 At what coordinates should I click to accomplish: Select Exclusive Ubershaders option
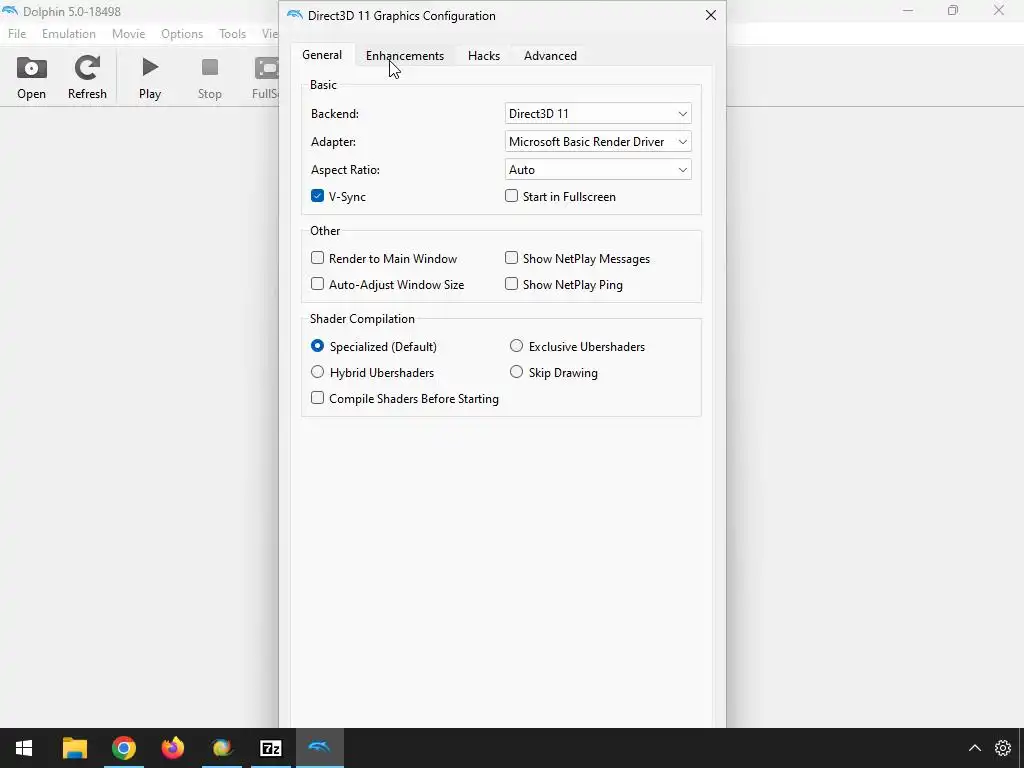tap(517, 346)
